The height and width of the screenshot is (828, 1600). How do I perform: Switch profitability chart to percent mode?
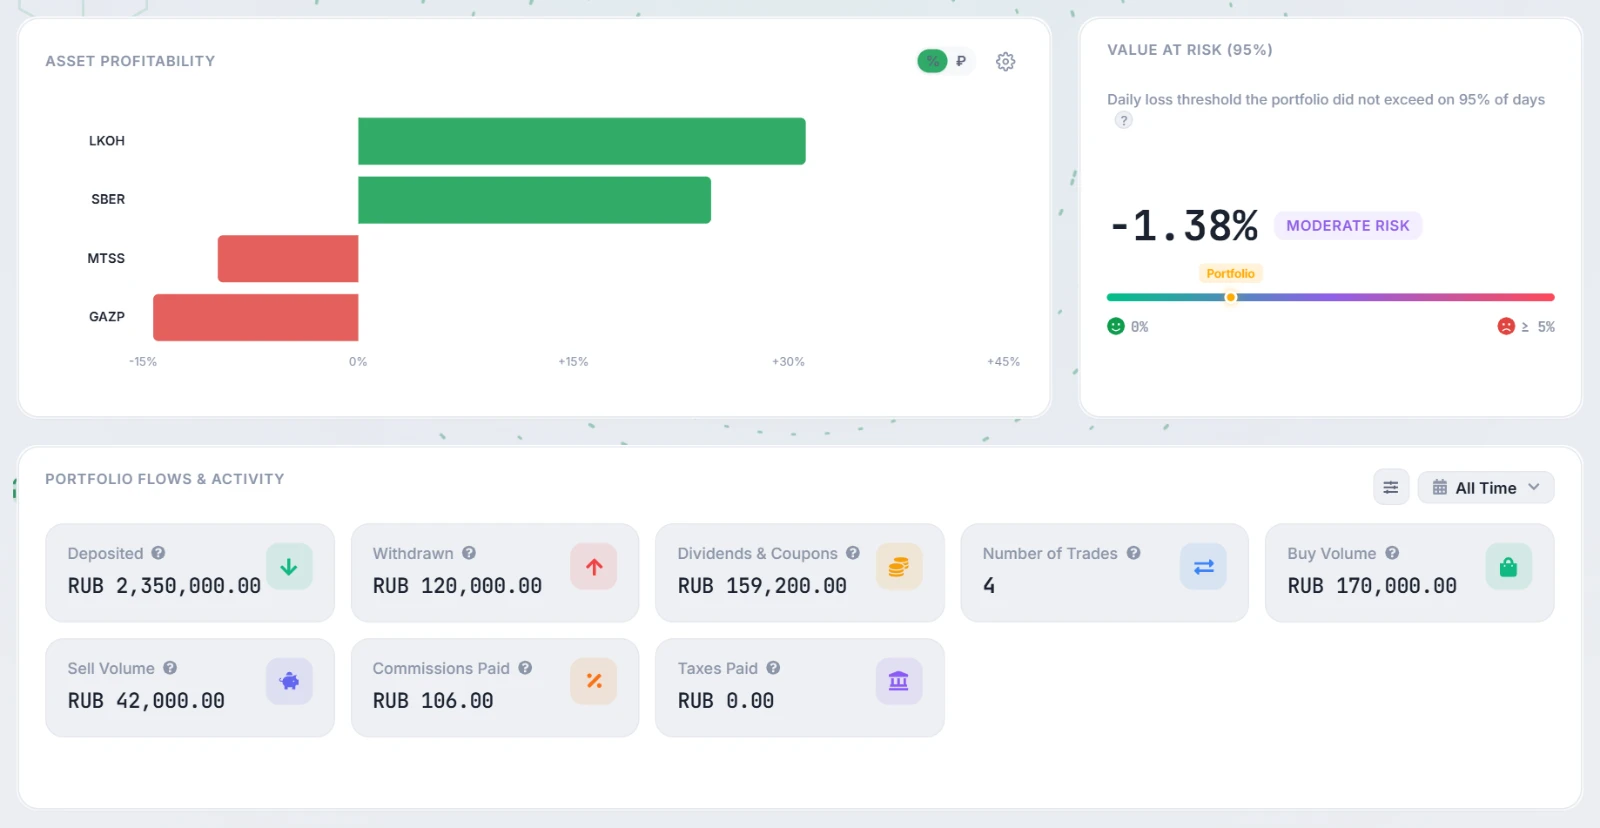click(932, 61)
